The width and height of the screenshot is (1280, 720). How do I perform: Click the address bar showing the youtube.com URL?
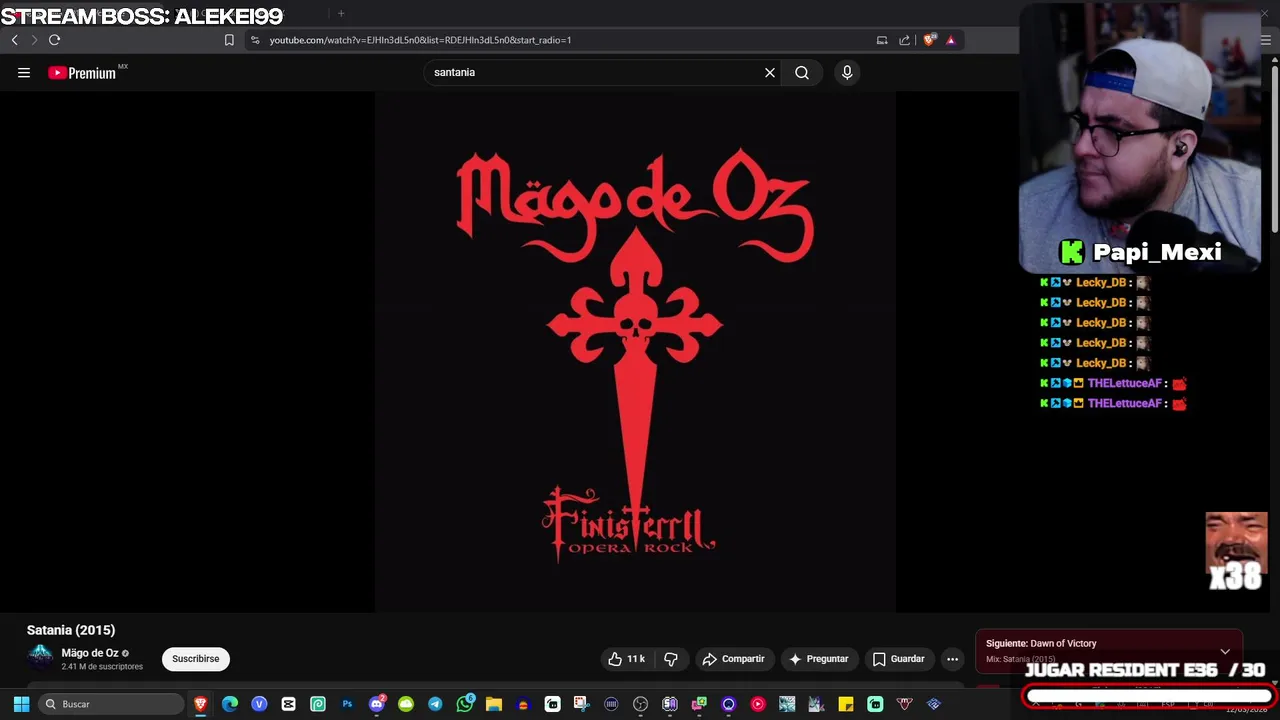click(x=560, y=40)
